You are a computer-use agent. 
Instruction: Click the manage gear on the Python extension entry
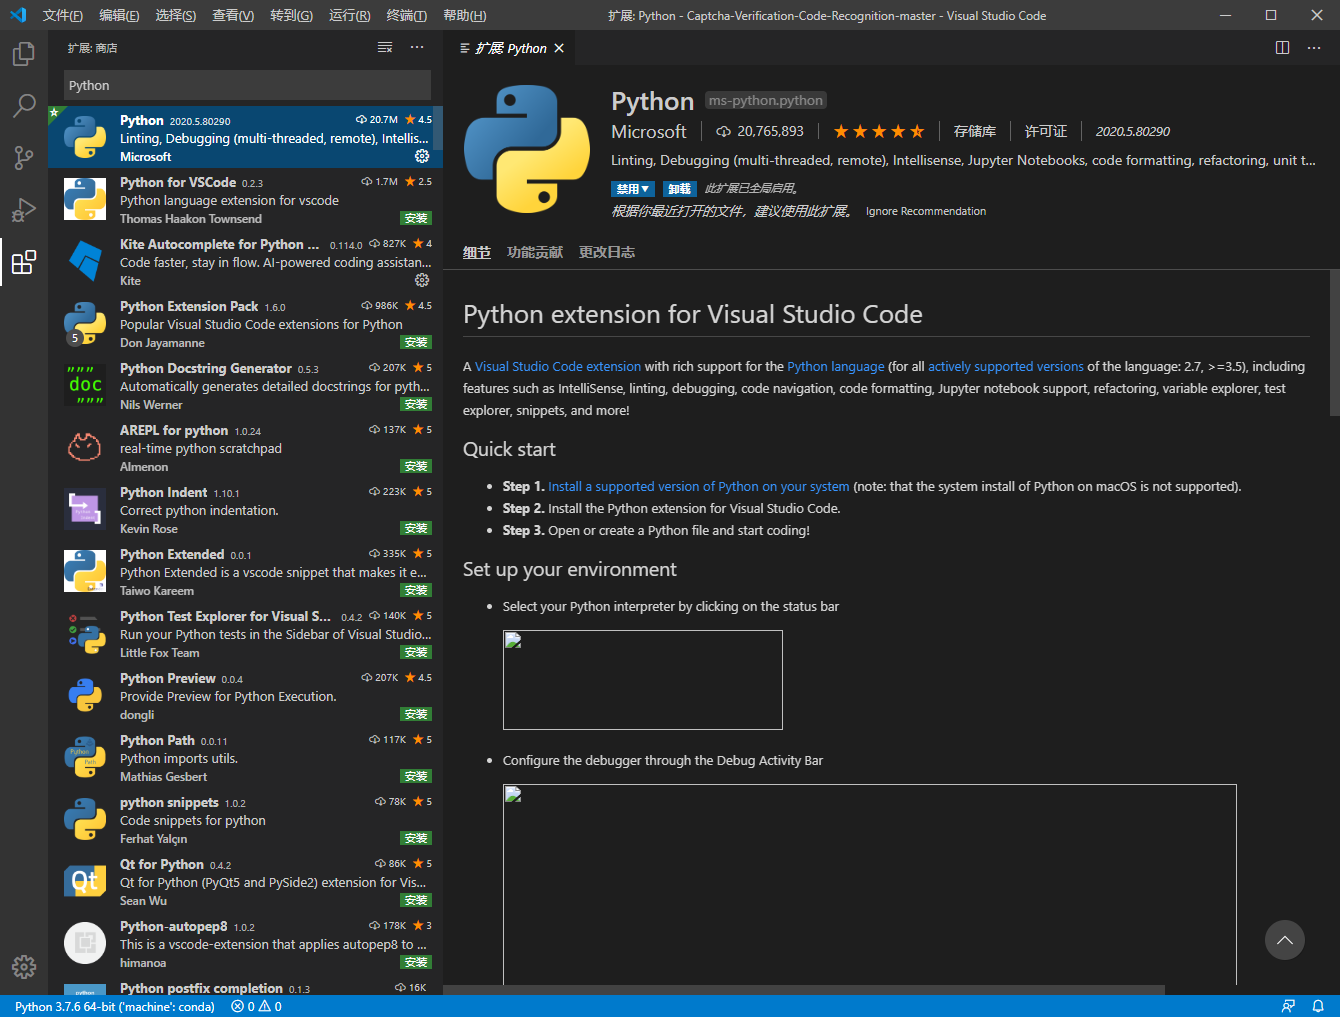point(421,156)
